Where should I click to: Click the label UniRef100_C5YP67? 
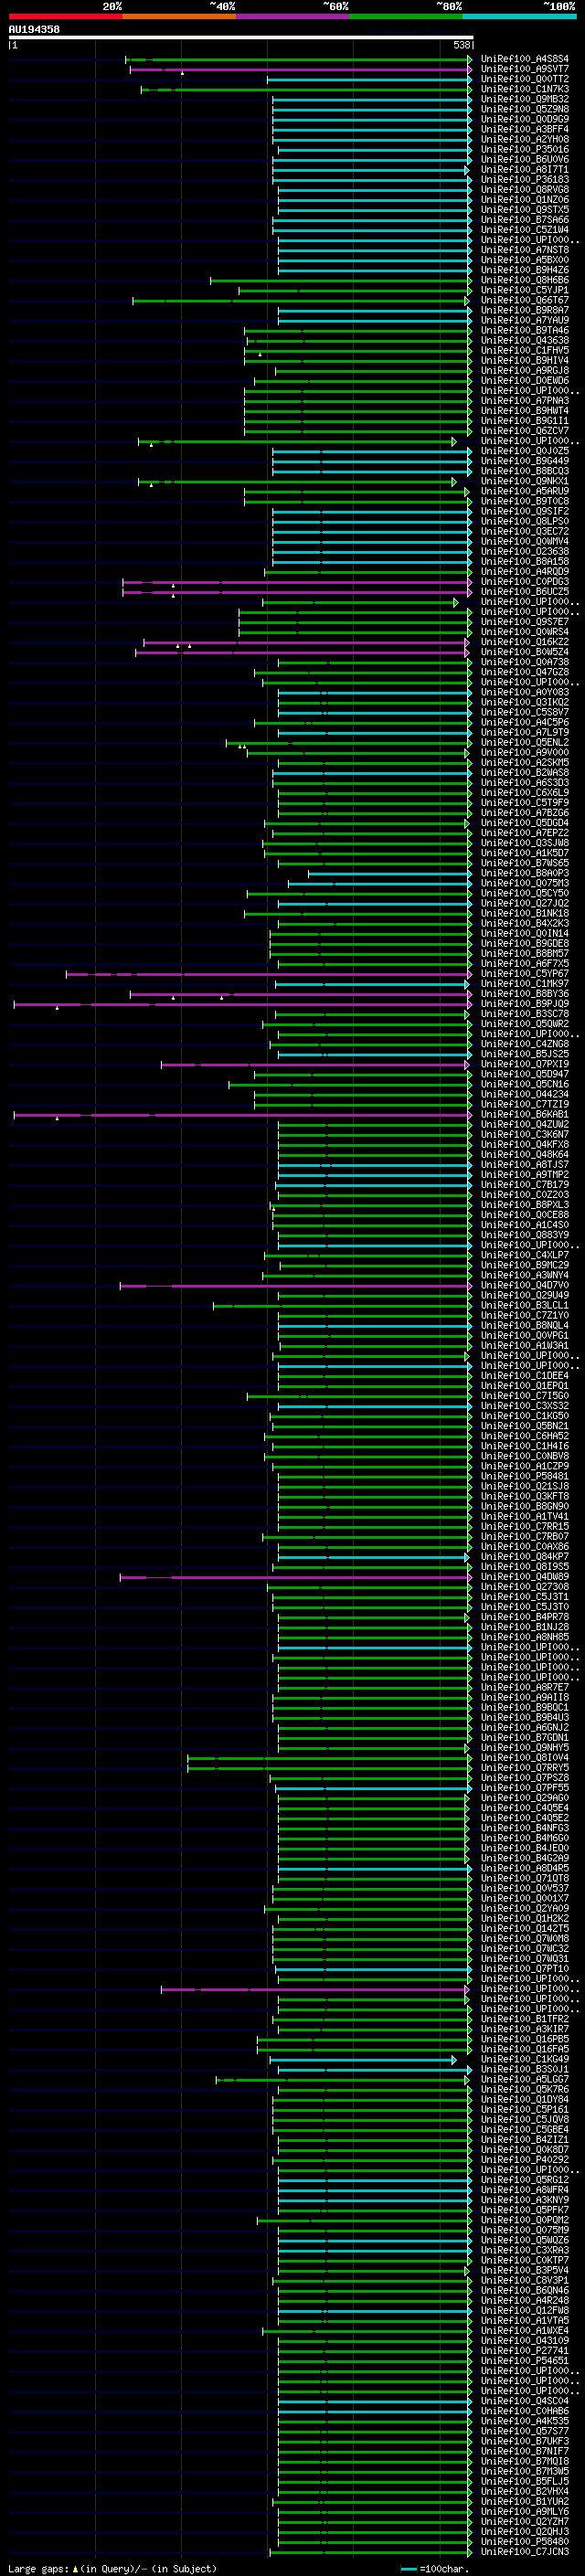click(524, 974)
